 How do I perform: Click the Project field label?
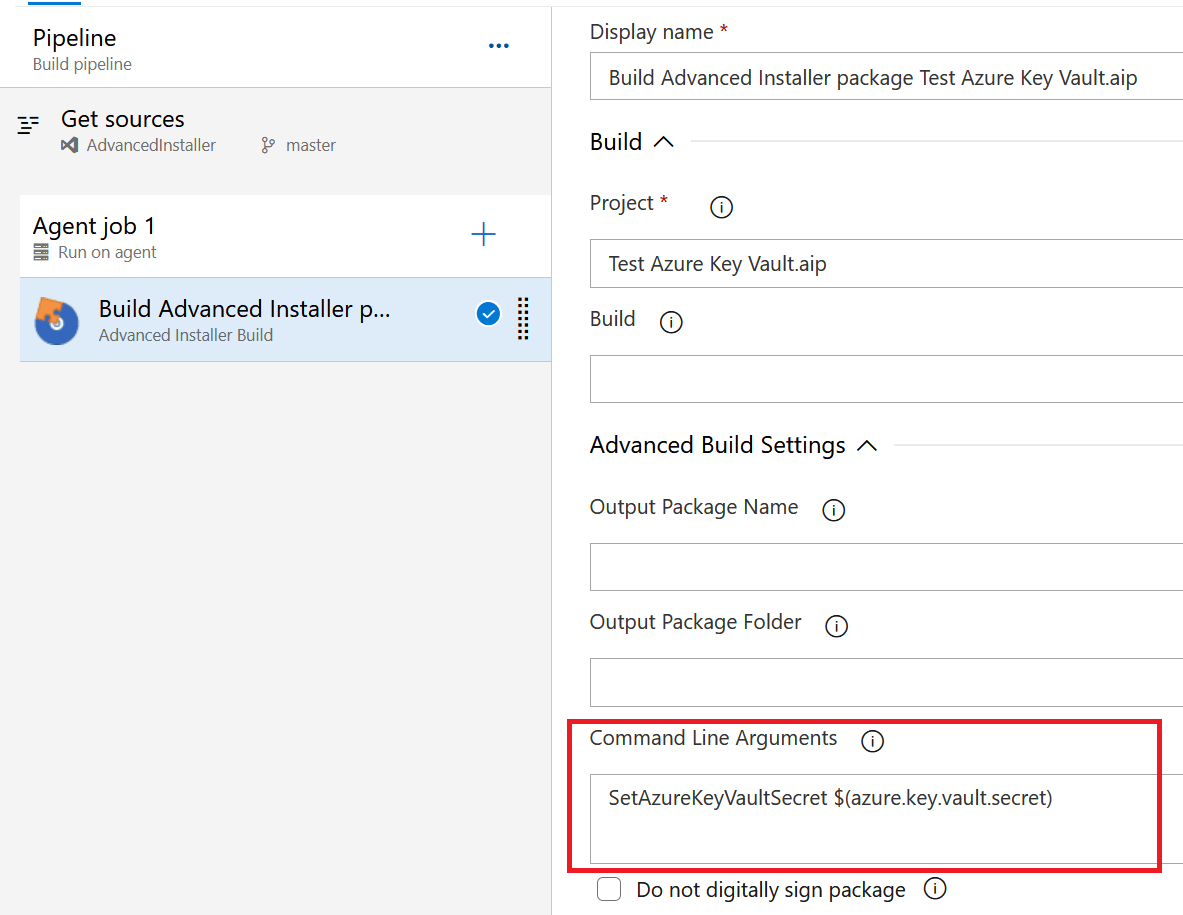coord(622,203)
